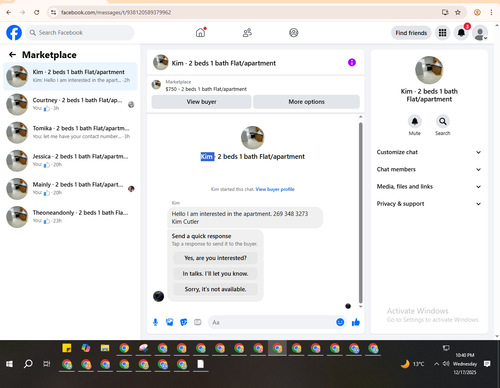500x388 pixels.
Task: Send quick response 'Yes, are you interested?'
Action: pos(215,258)
